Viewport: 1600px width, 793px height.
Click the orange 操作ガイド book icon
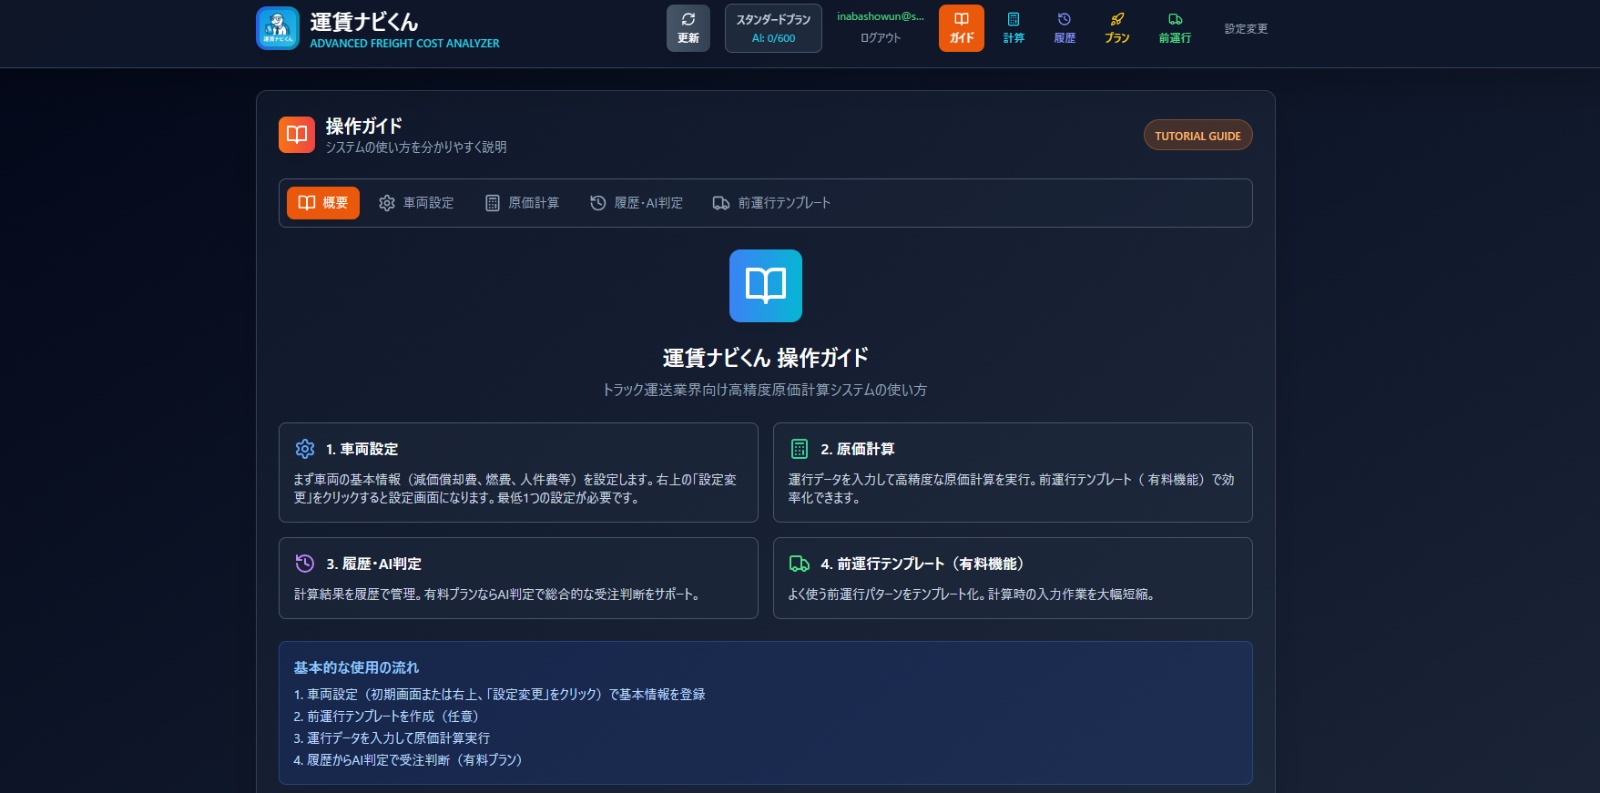pyautogui.click(x=297, y=135)
